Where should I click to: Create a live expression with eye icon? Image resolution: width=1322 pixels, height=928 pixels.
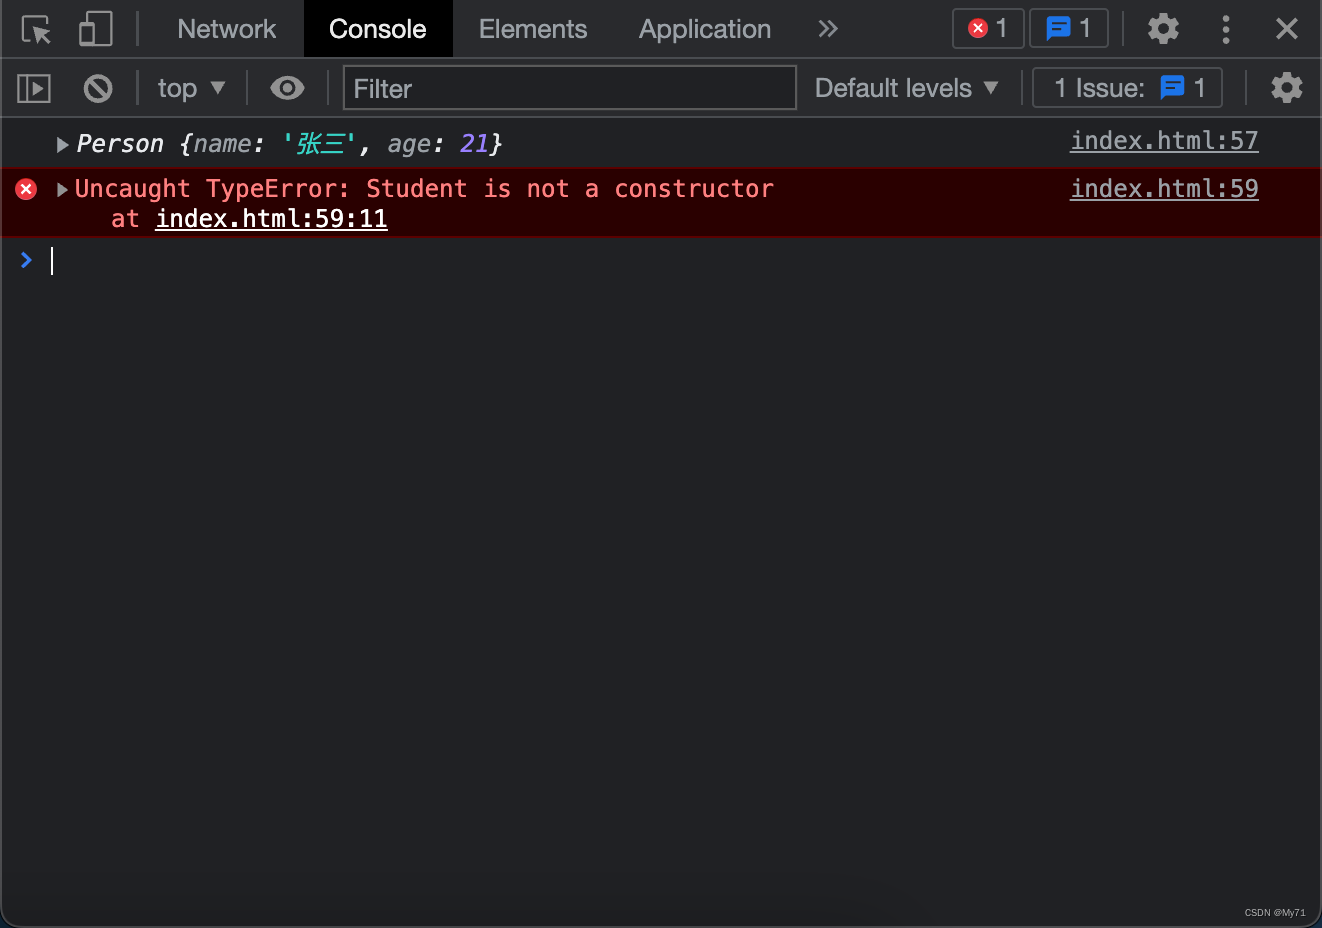point(287,89)
